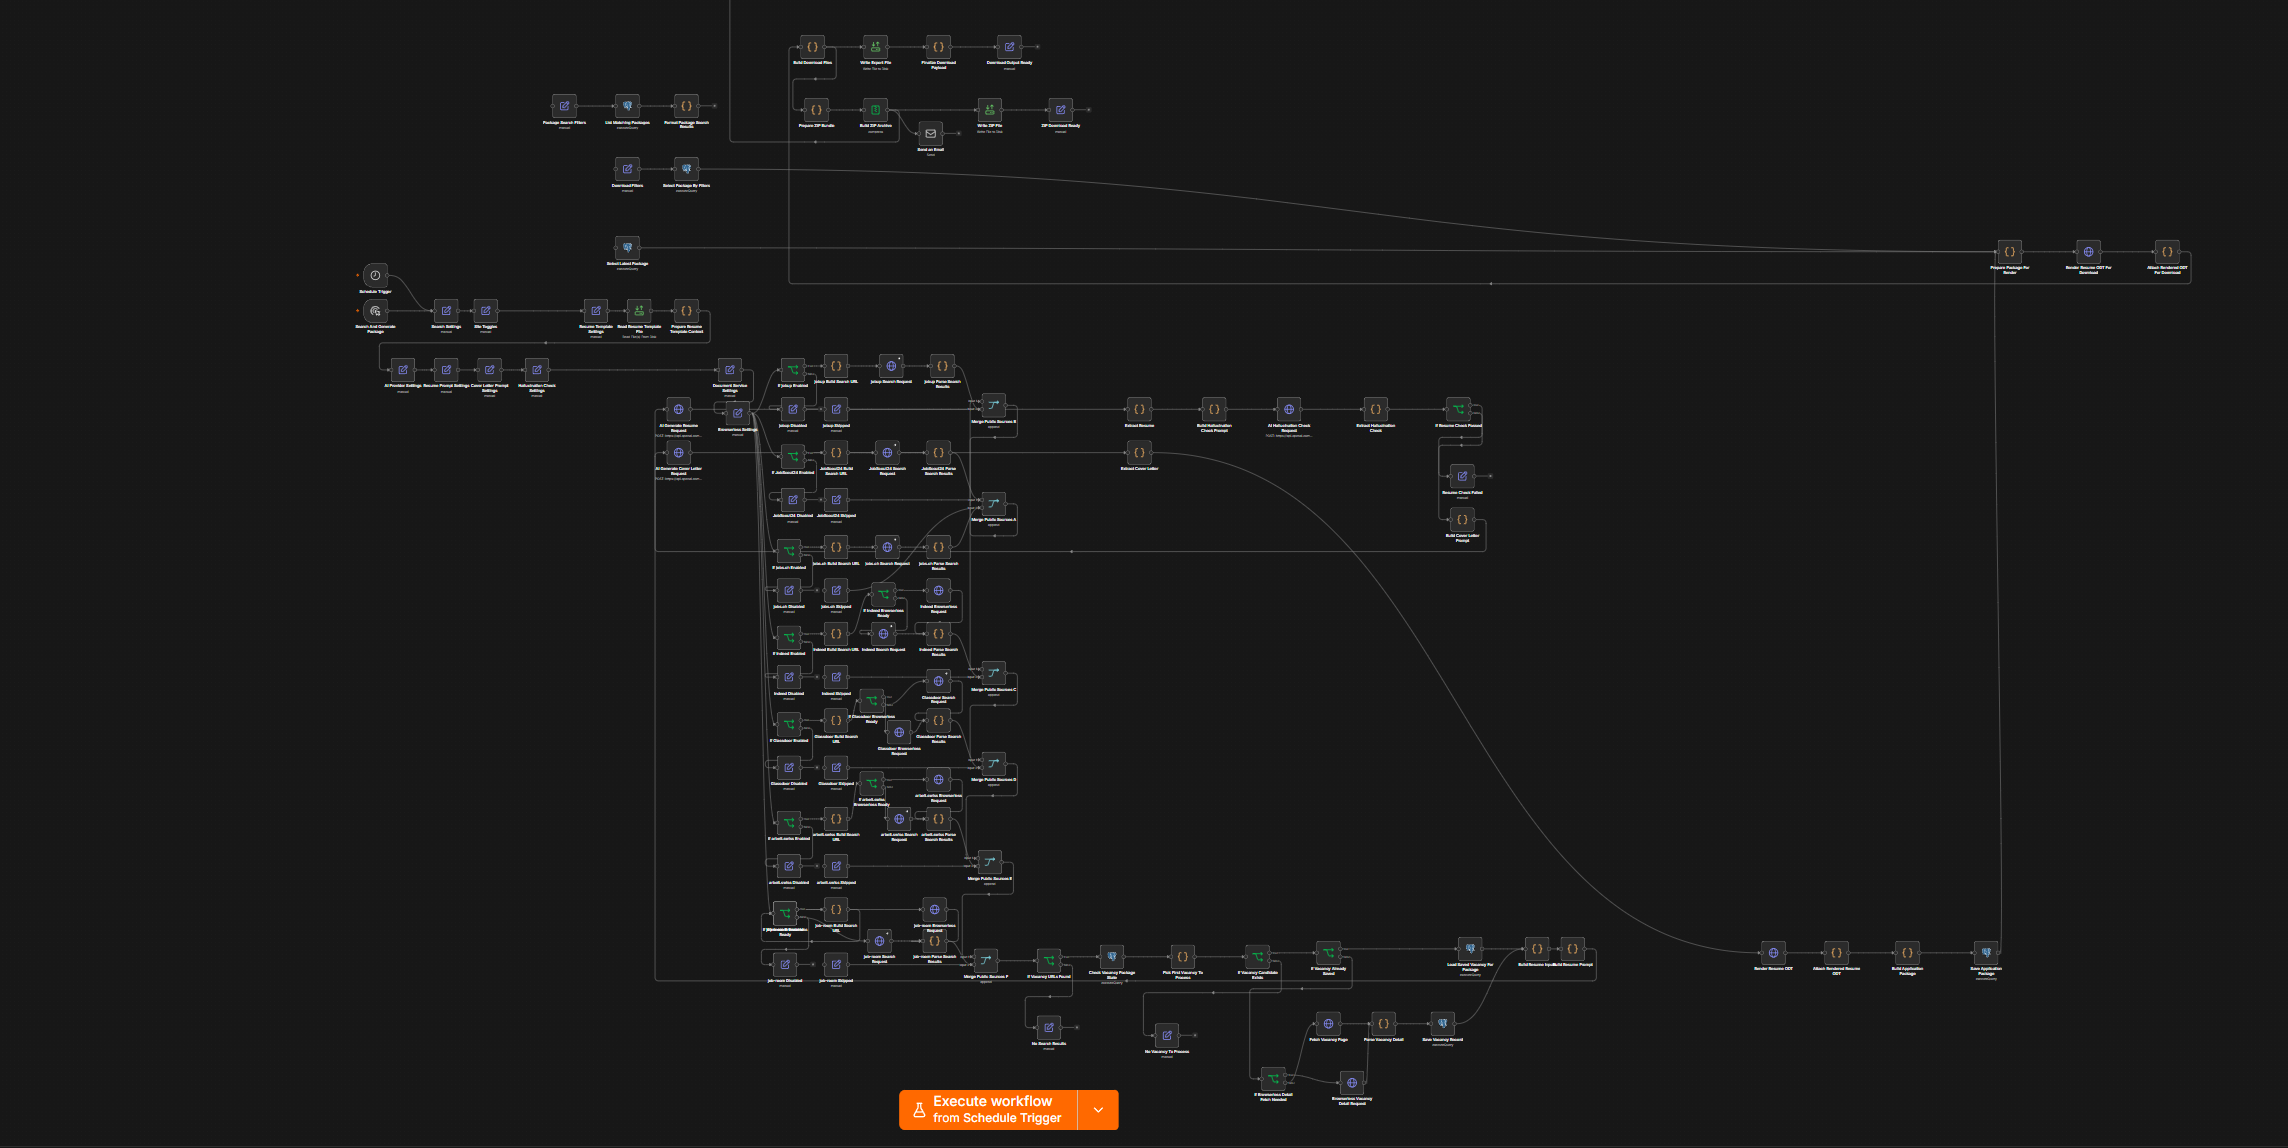2288x1148 pixels.
Task: Open the trigger selection dropdown arrow
Action: [x=1098, y=1109]
